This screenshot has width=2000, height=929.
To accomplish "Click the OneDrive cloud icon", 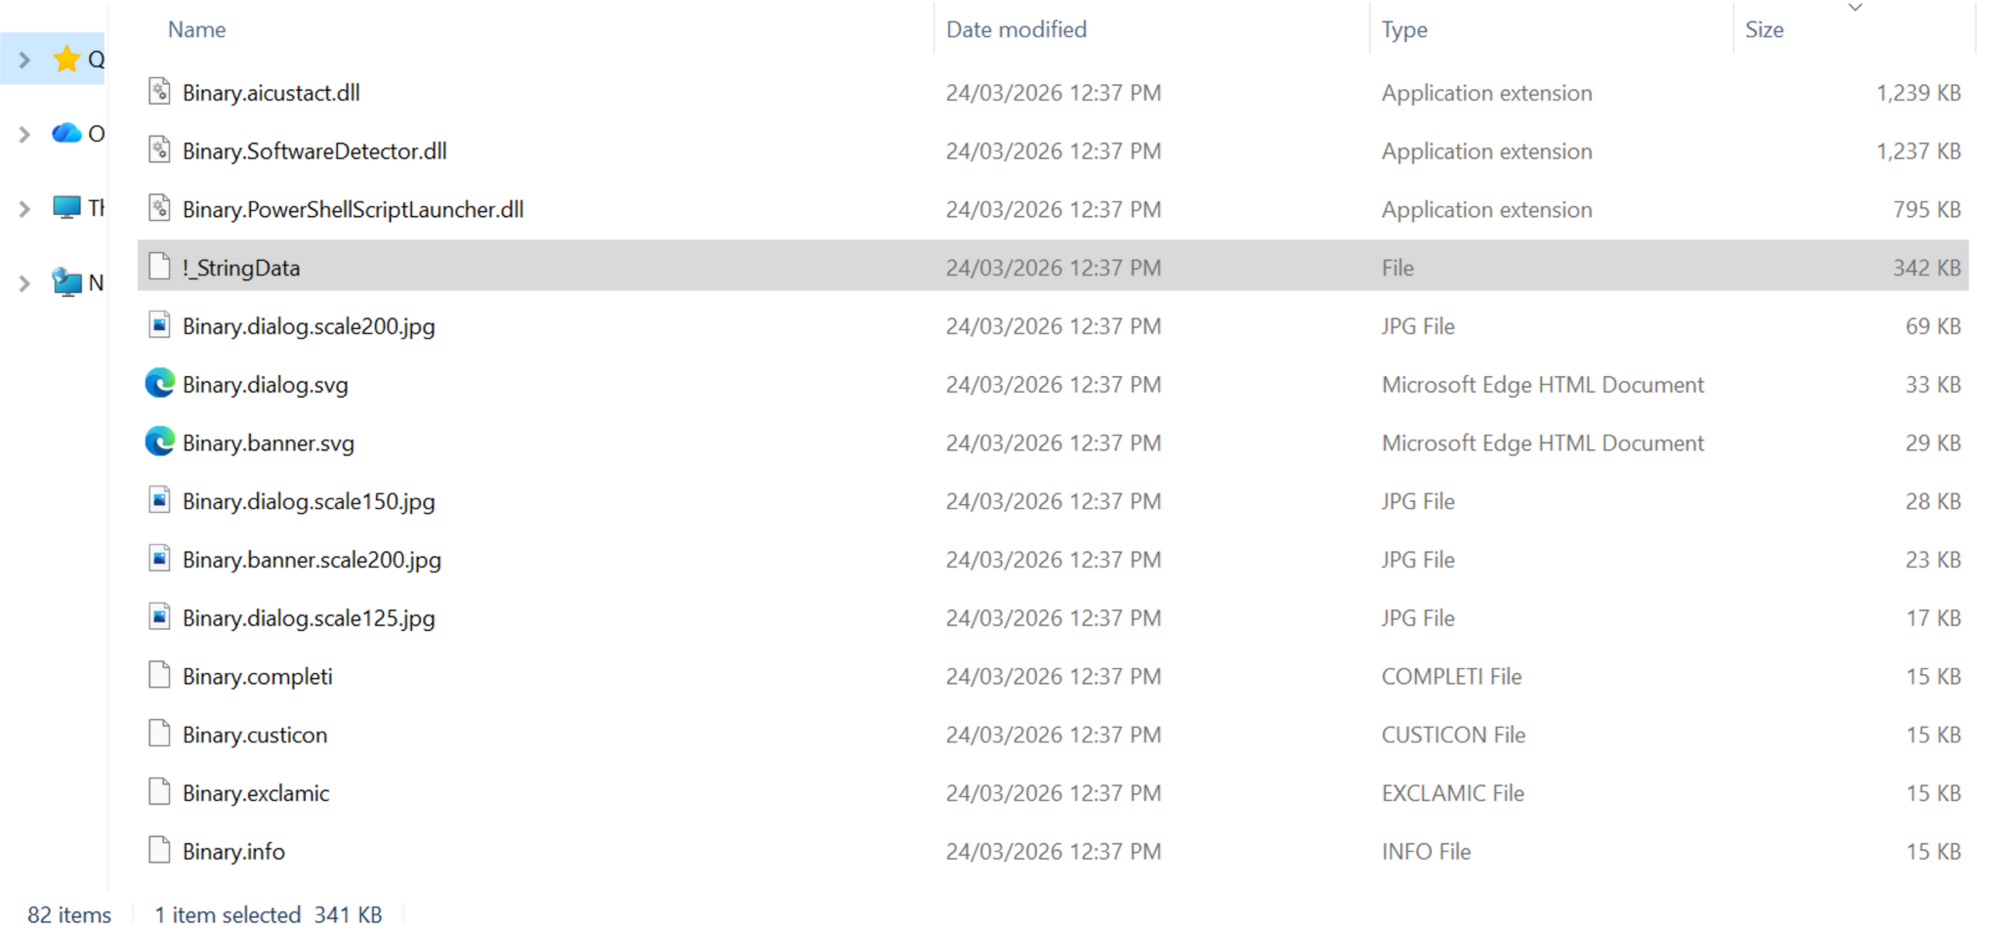I will click(66, 133).
